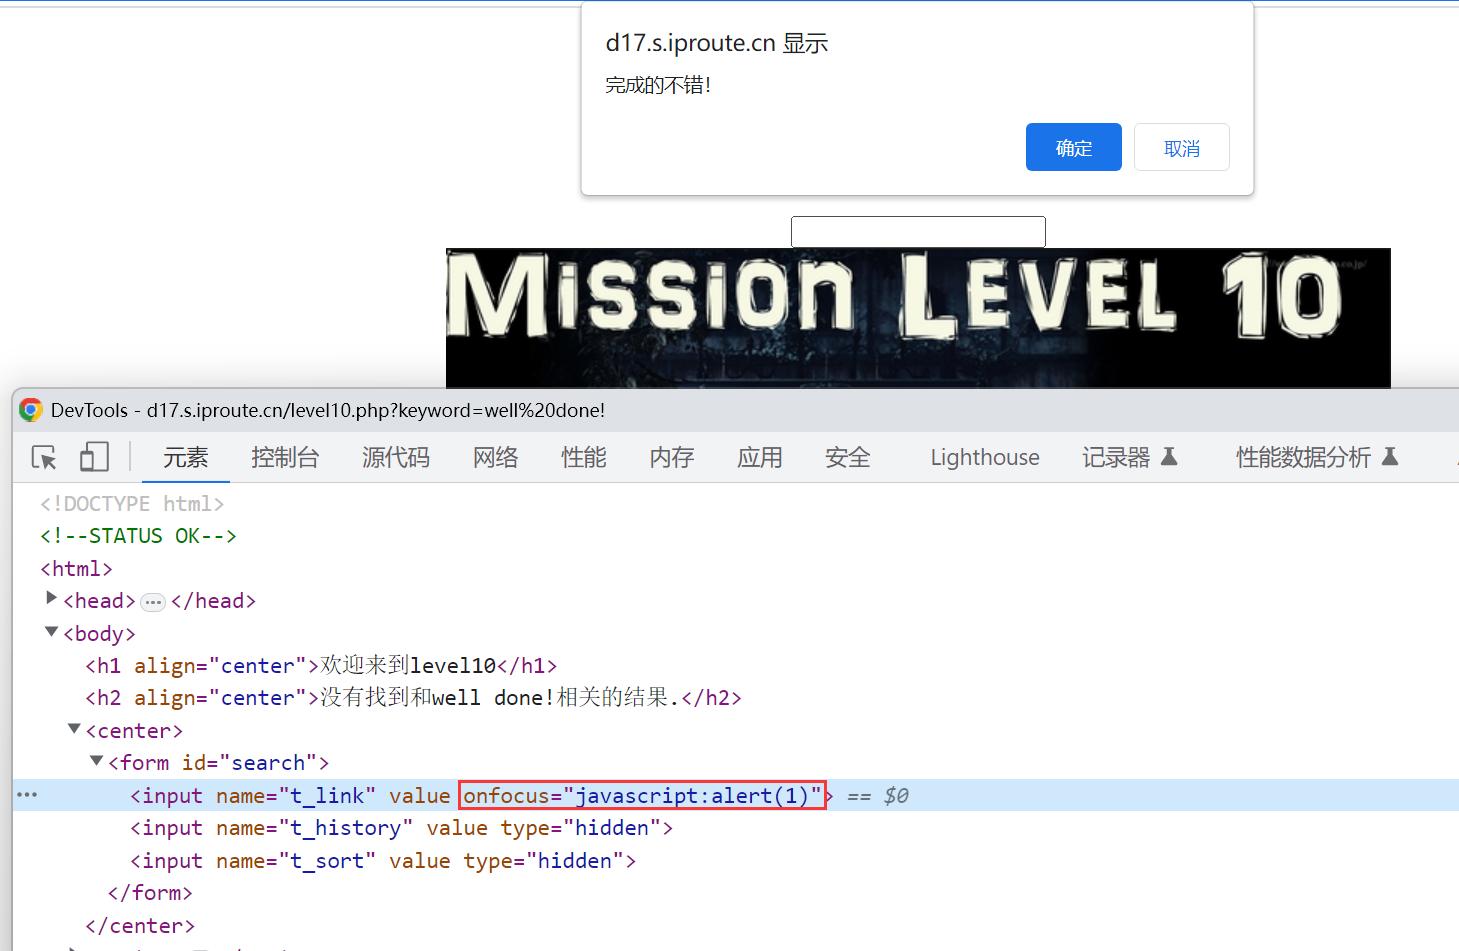The width and height of the screenshot is (1459, 951).
Task: Click the Mission Level 10 banner image
Action: (x=917, y=317)
